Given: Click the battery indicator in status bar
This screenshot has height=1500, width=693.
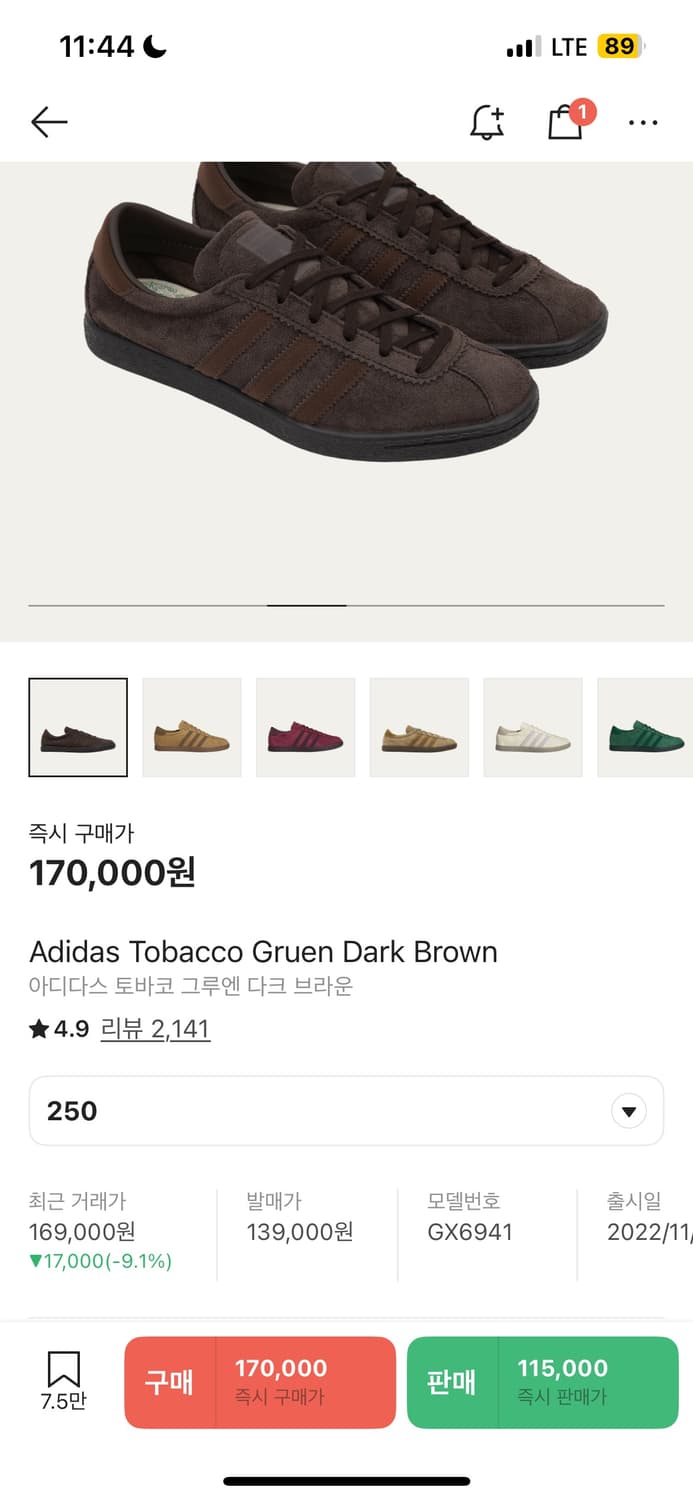Looking at the screenshot, I should (620, 46).
